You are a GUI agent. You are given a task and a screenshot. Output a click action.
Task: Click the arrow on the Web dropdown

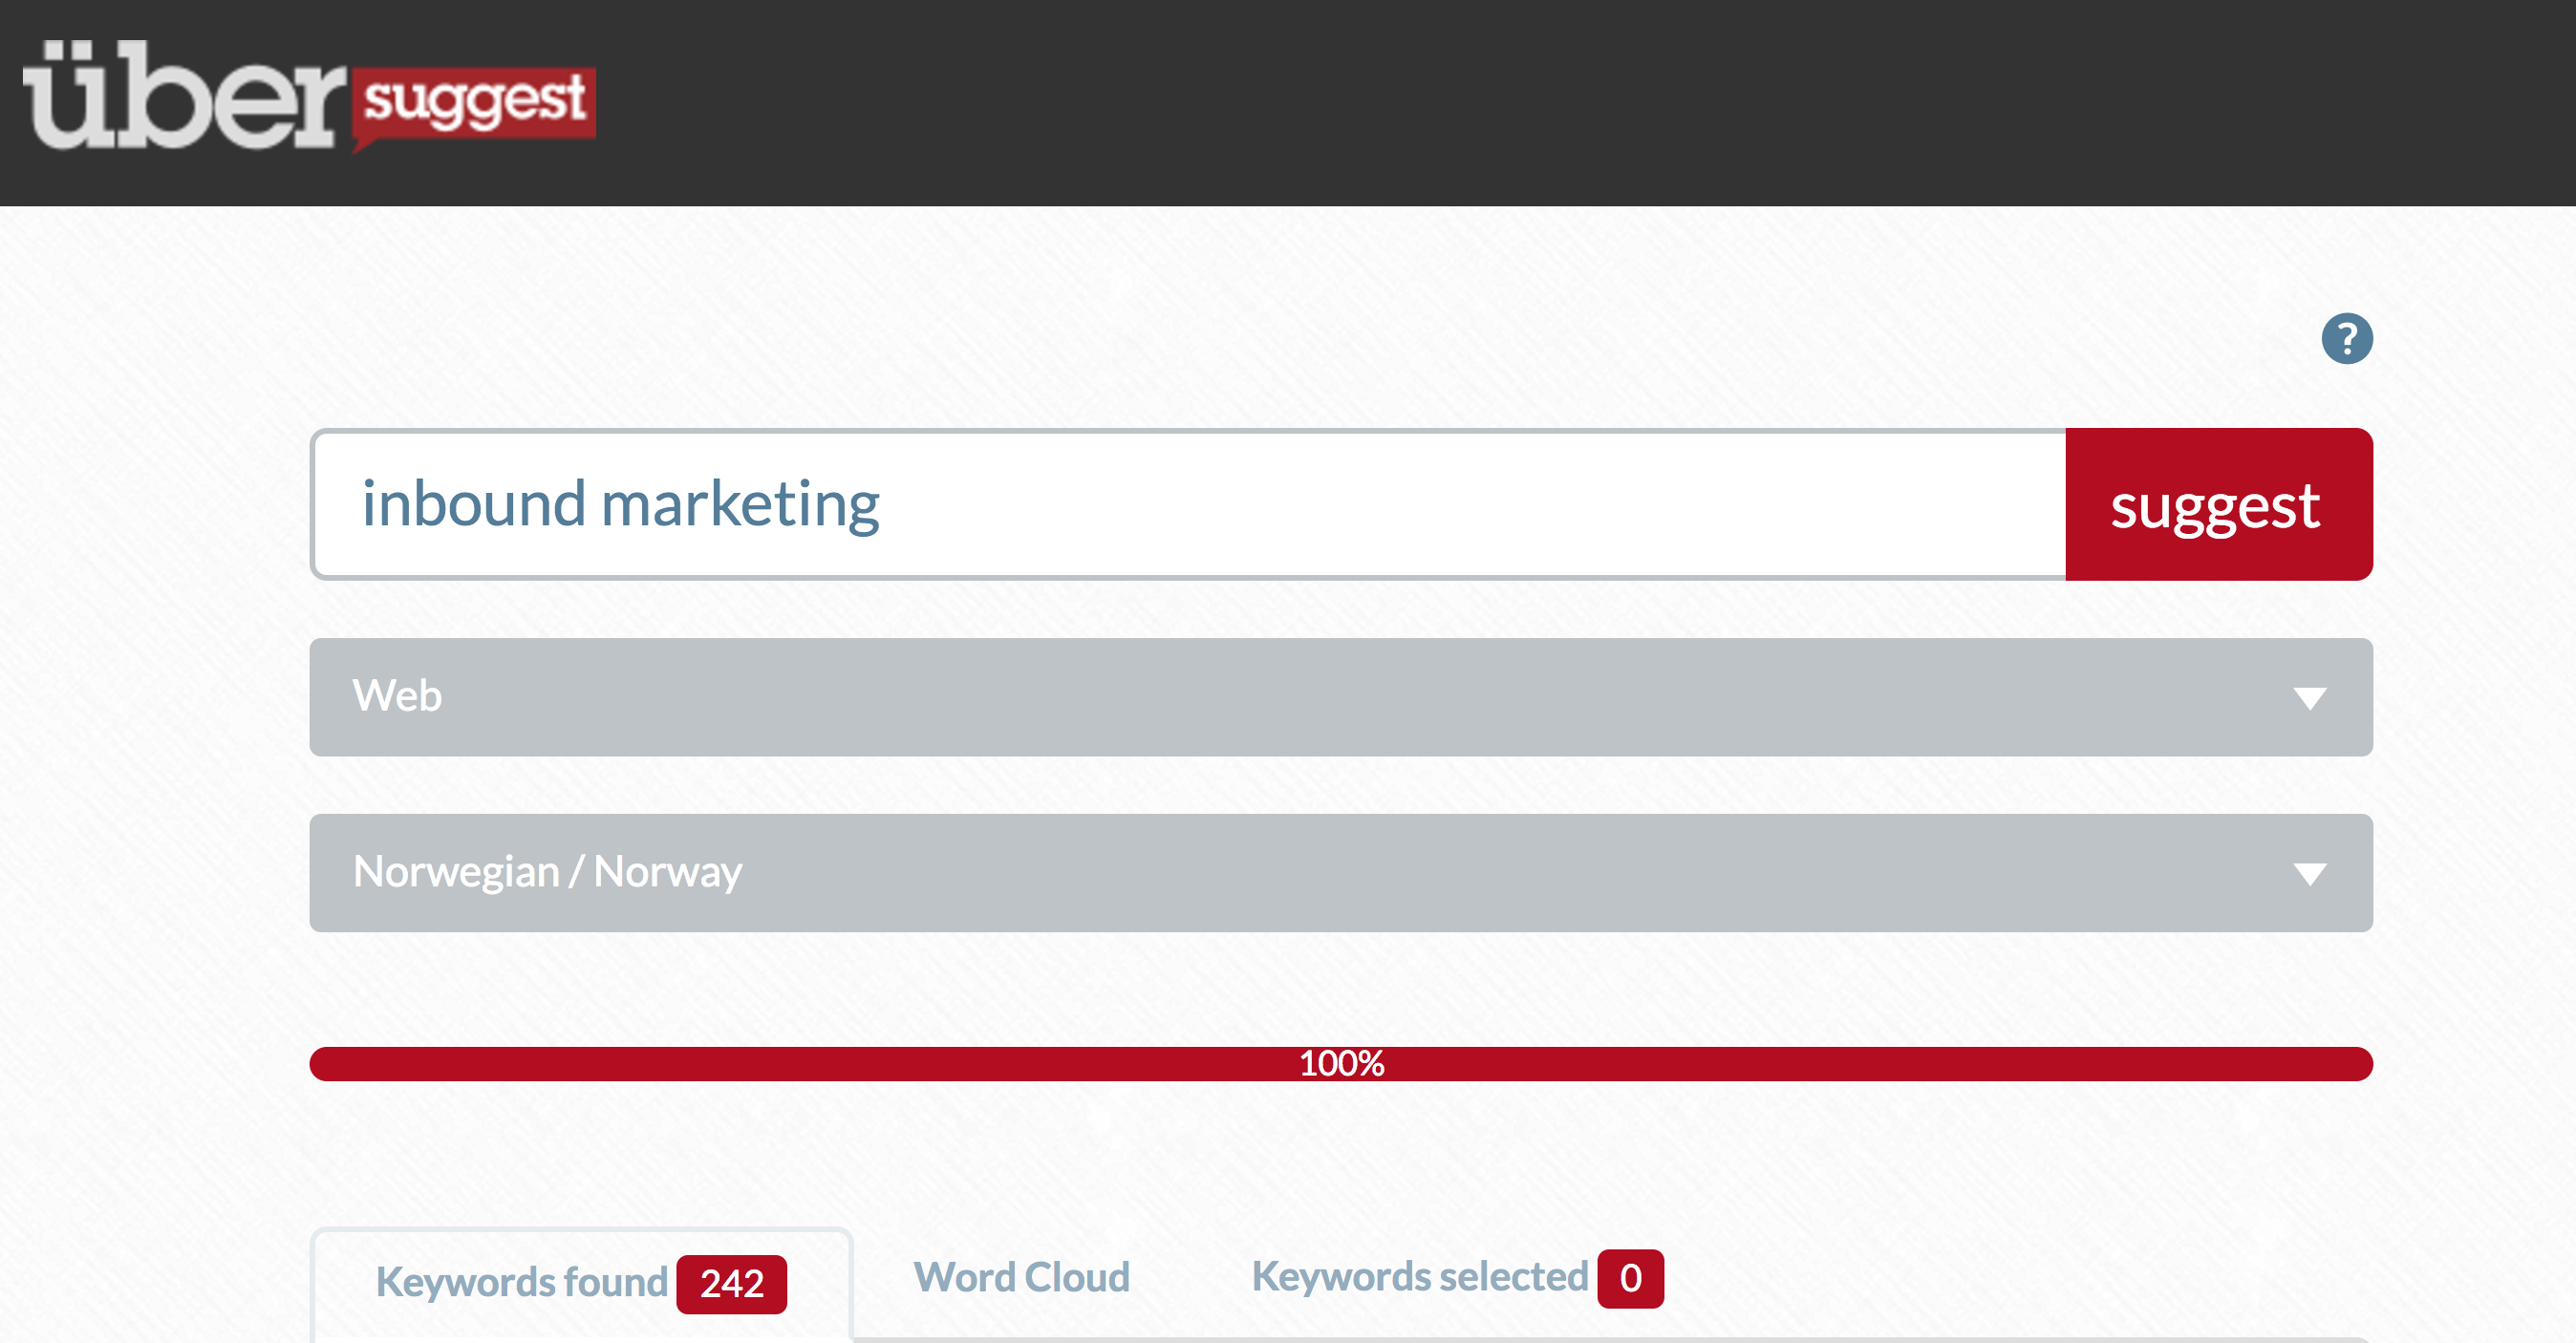[x=2309, y=698]
